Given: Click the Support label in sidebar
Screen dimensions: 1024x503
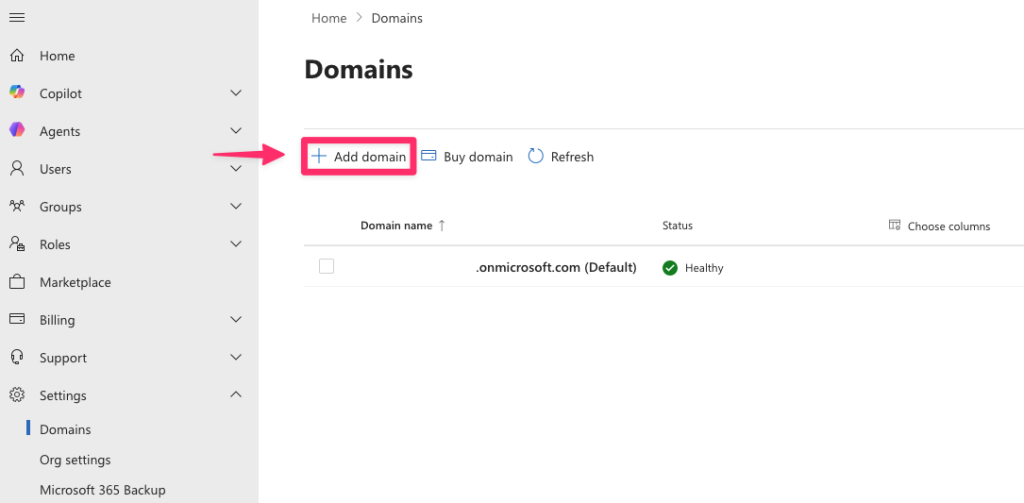Looking at the screenshot, I should click(63, 358).
